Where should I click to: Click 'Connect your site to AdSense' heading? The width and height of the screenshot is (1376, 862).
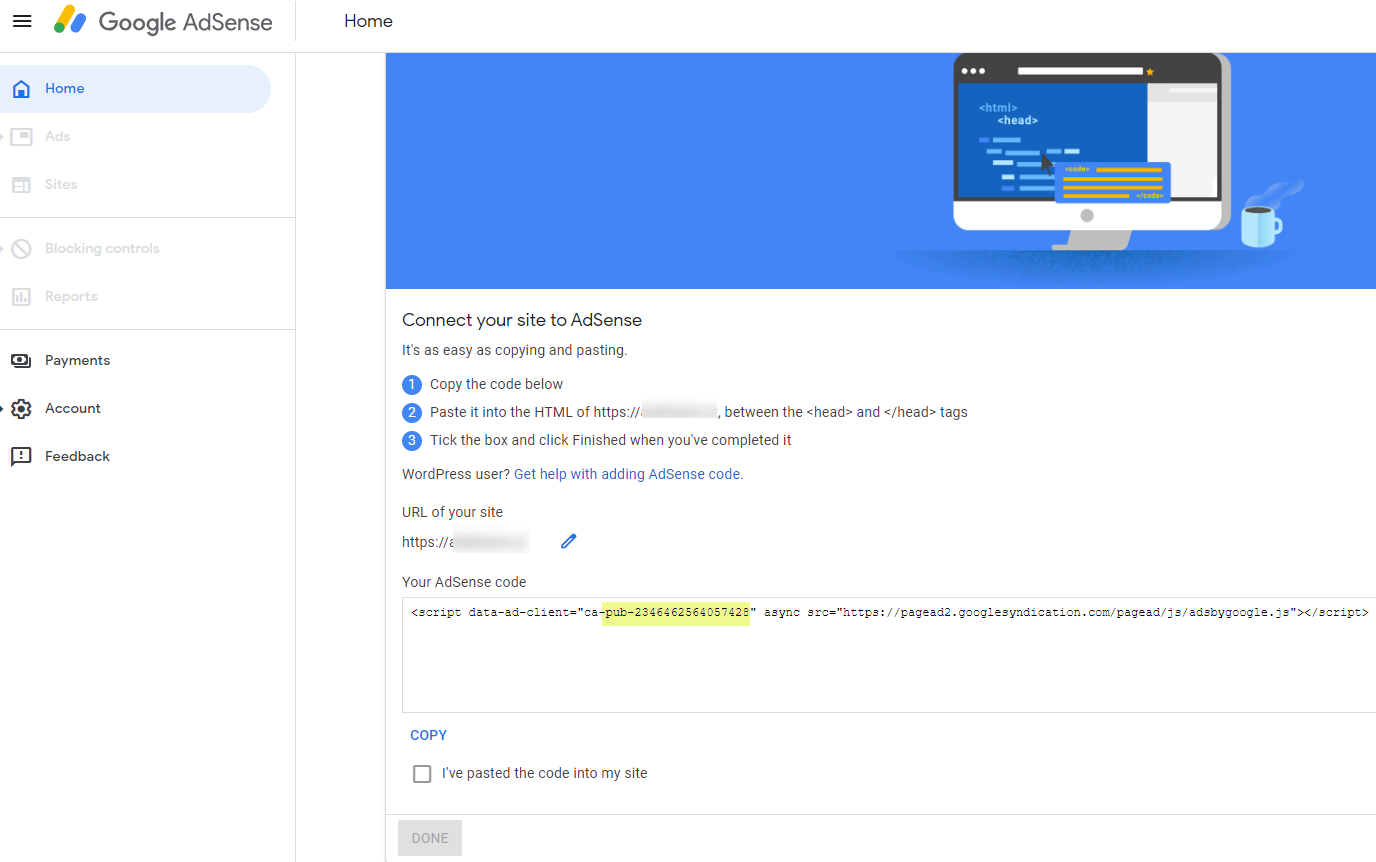coord(522,320)
